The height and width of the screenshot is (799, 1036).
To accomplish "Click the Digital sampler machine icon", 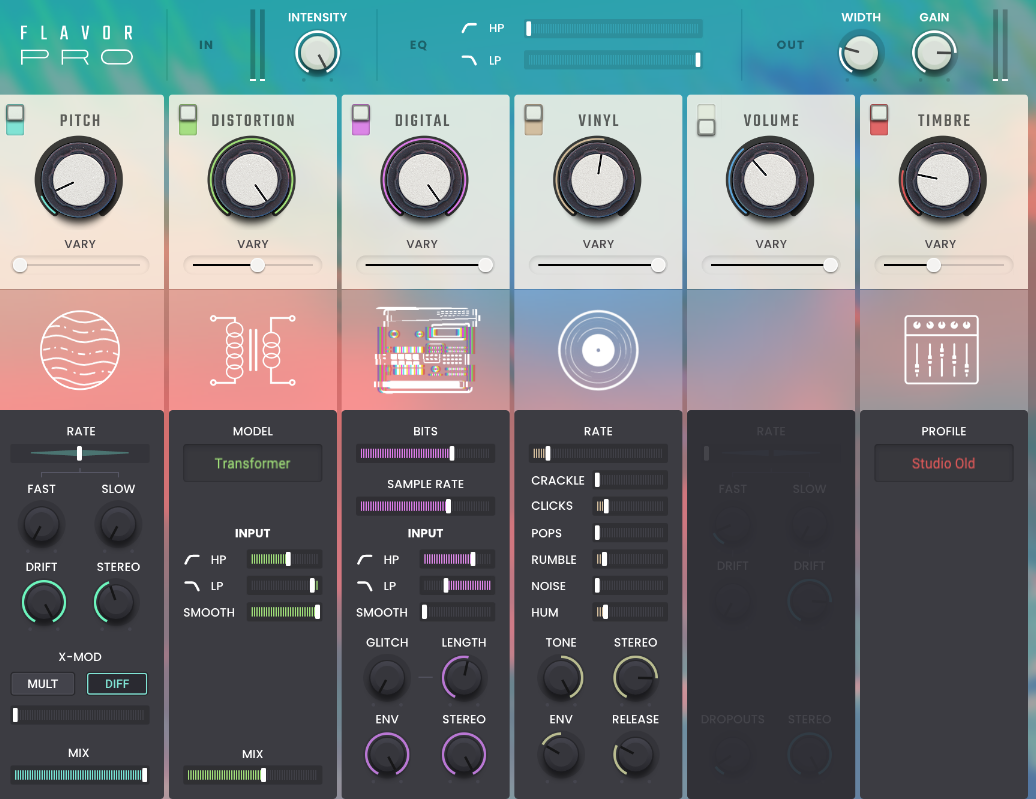I will (x=426, y=350).
